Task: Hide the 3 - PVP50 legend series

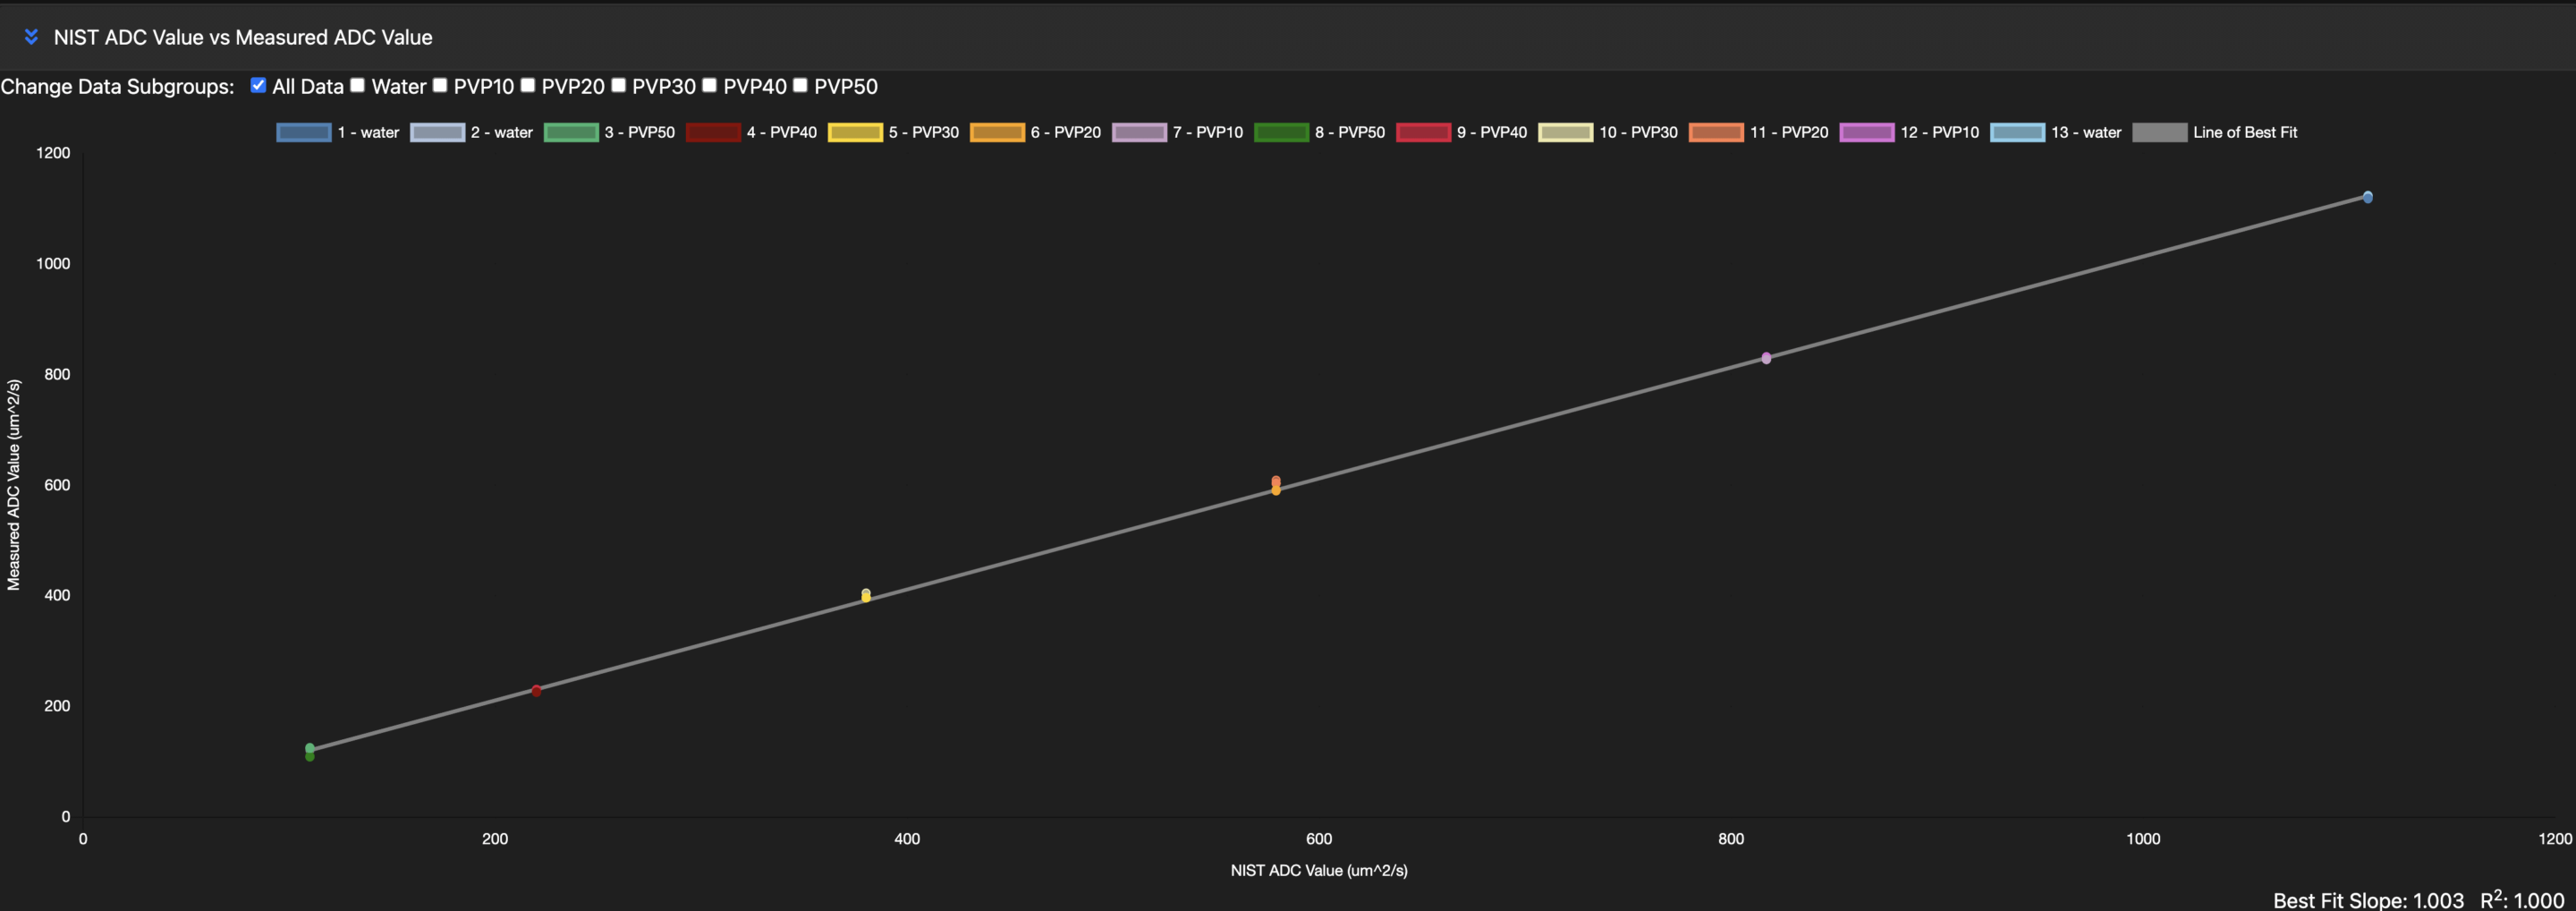Action: 571,132
